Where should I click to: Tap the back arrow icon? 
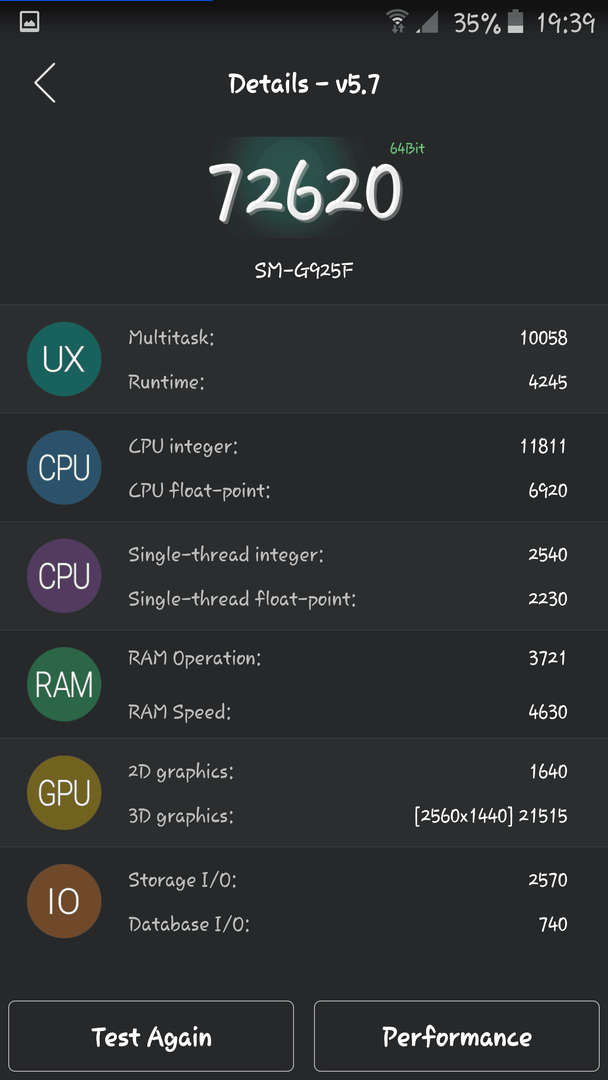tap(45, 83)
